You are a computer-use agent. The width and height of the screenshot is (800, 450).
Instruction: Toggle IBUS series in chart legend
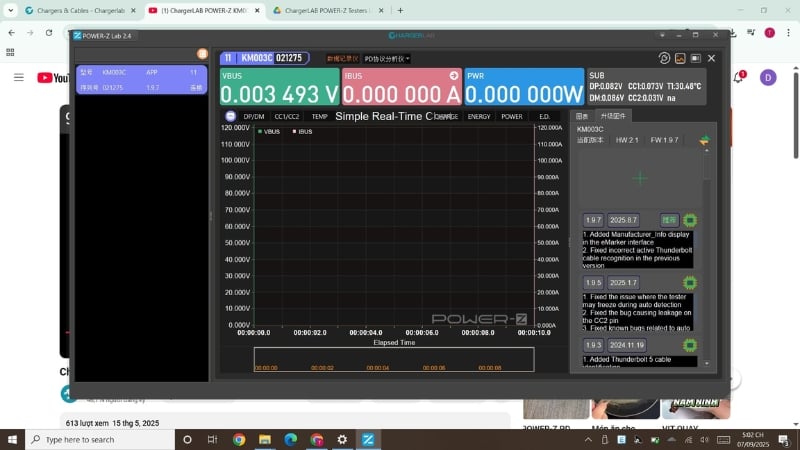tap(302, 132)
